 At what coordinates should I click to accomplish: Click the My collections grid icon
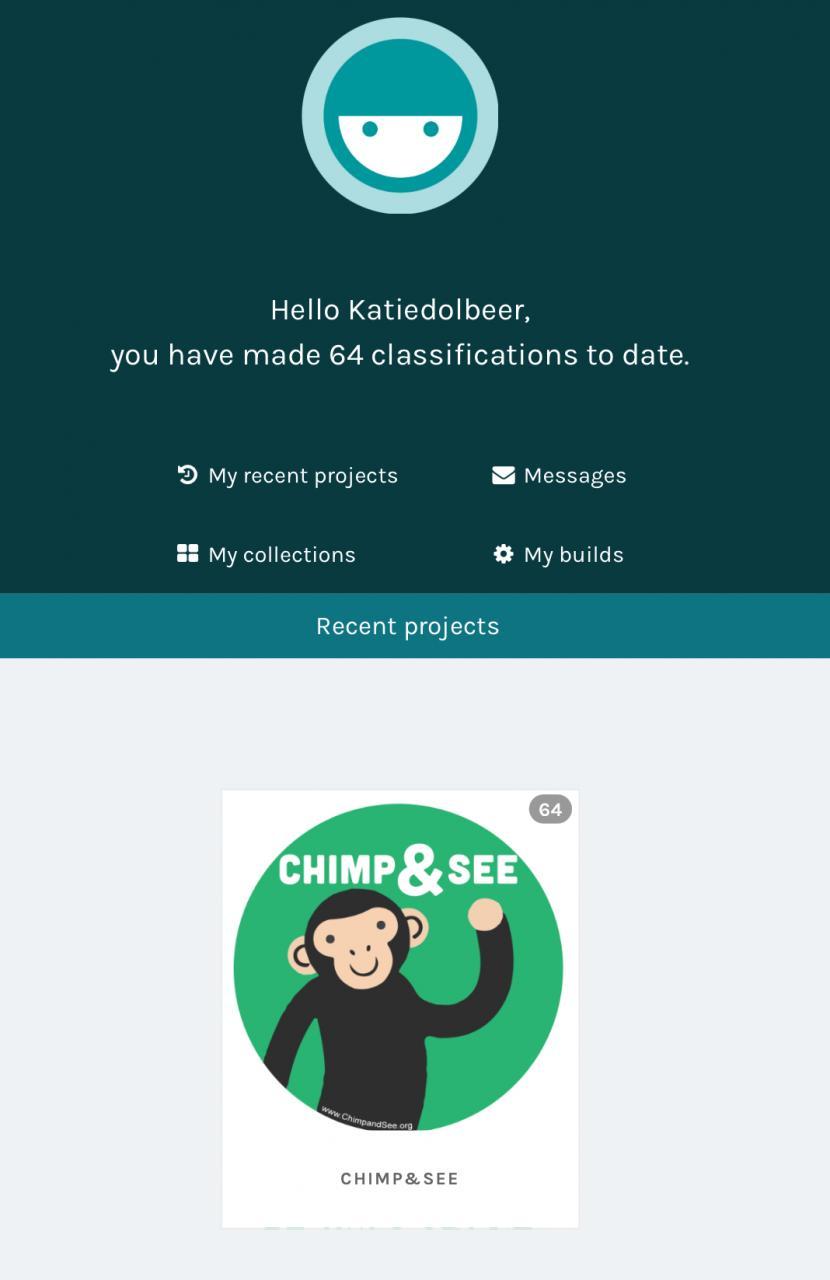click(x=187, y=554)
